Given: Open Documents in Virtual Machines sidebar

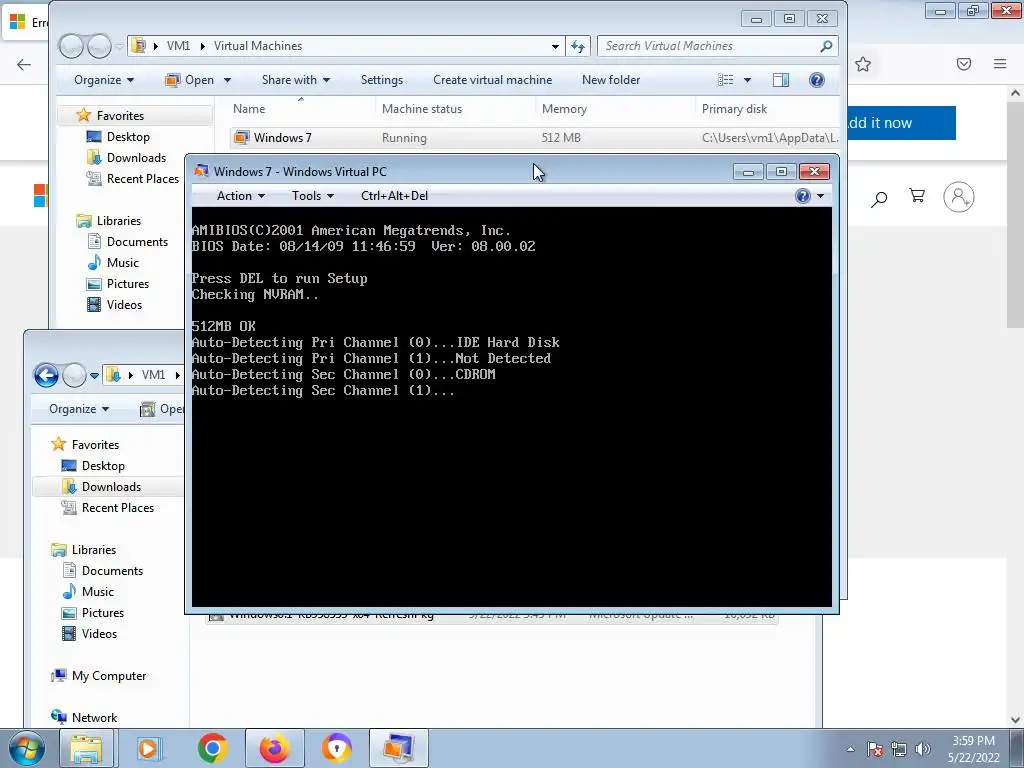Looking at the screenshot, I should [x=136, y=242].
